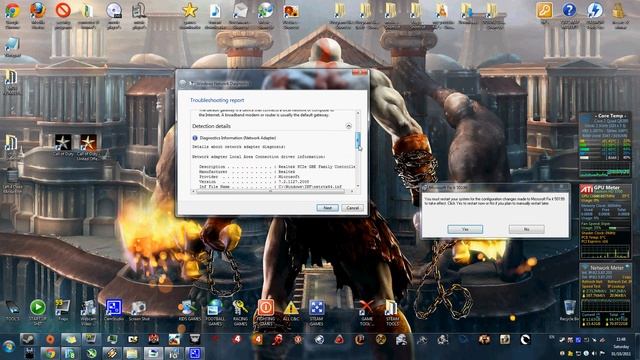Select the Webcam Video desktop shortcut

pos(88,308)
